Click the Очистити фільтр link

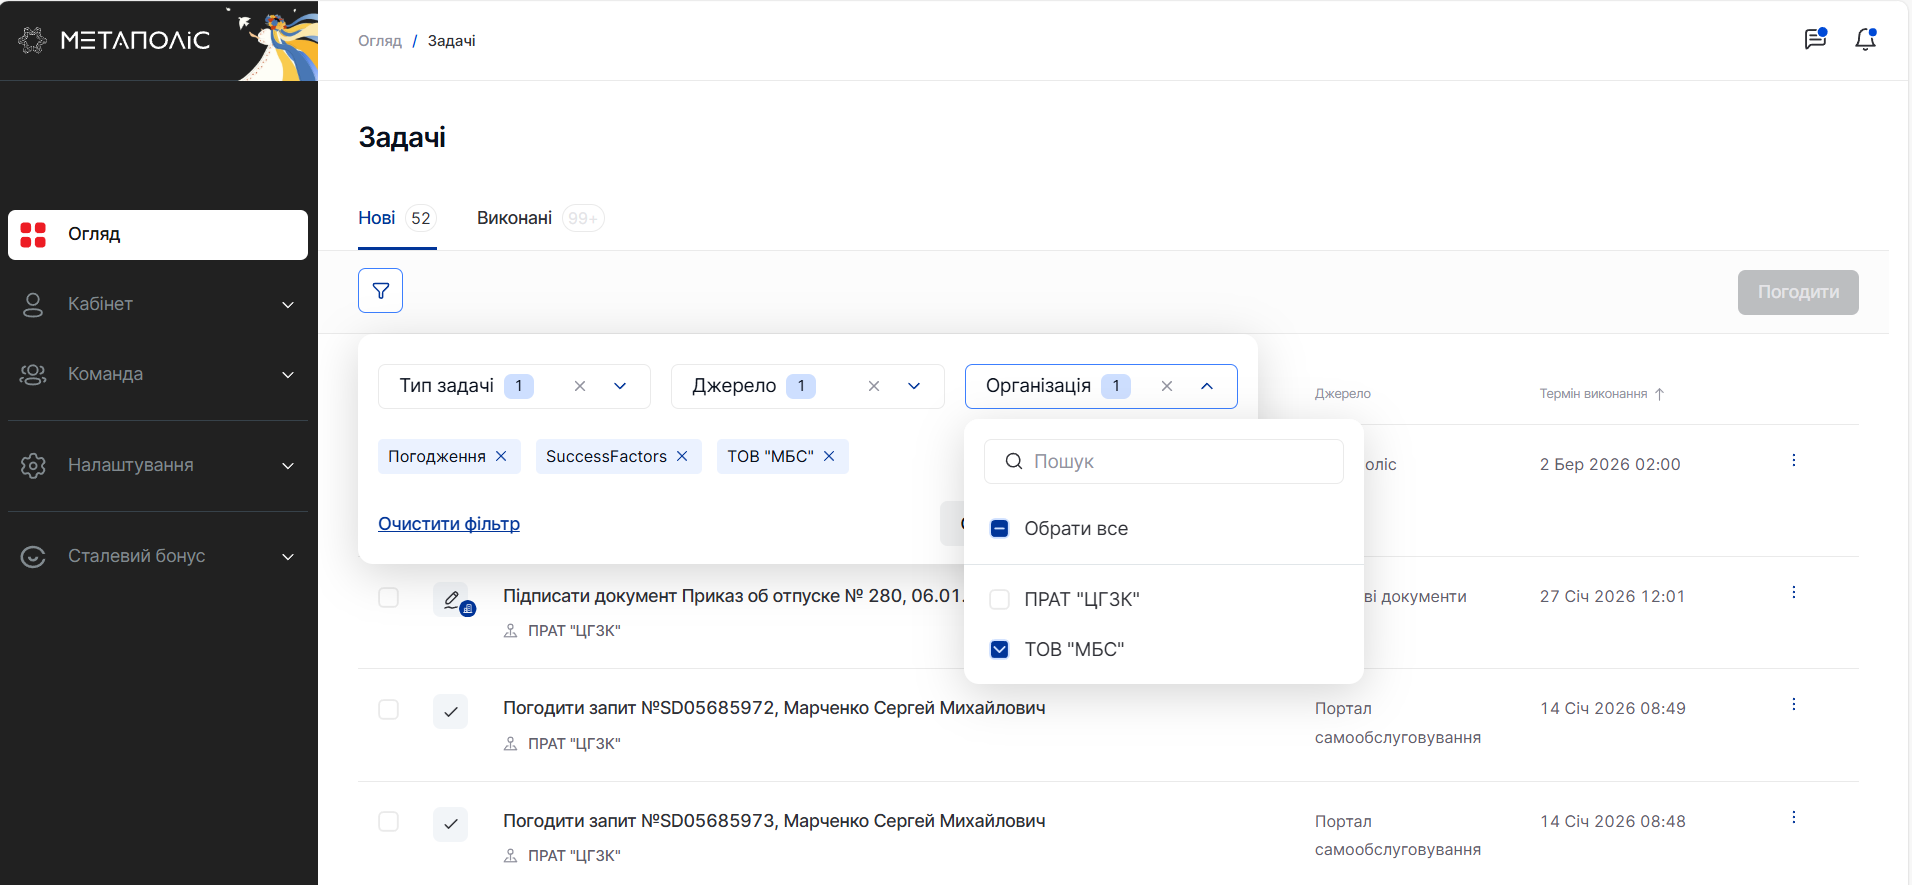point(448,524)
